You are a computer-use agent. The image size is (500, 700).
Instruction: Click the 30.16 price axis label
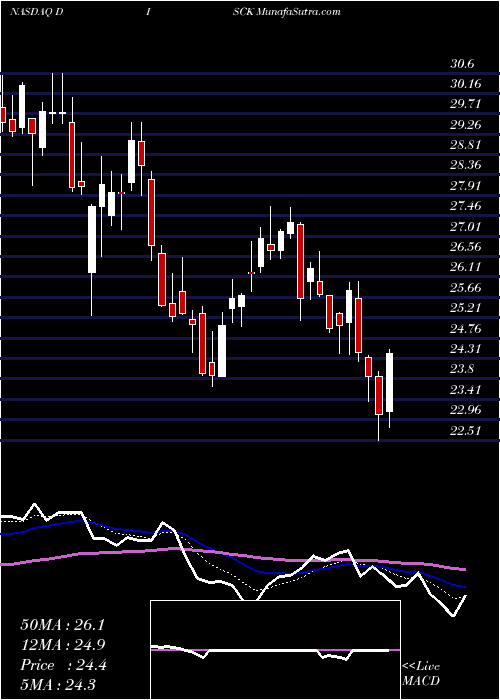tap(465, 84)
